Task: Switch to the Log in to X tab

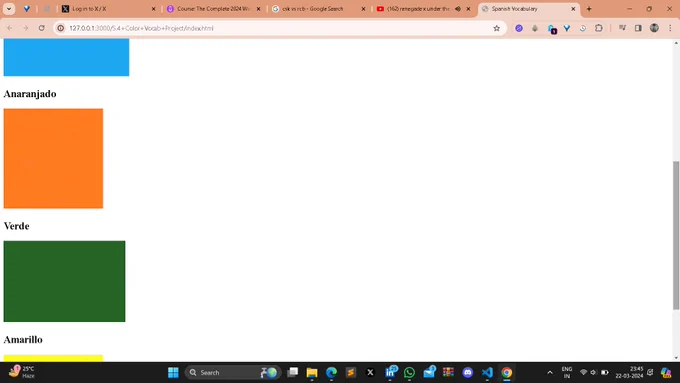Action: [x=108, y=9]
